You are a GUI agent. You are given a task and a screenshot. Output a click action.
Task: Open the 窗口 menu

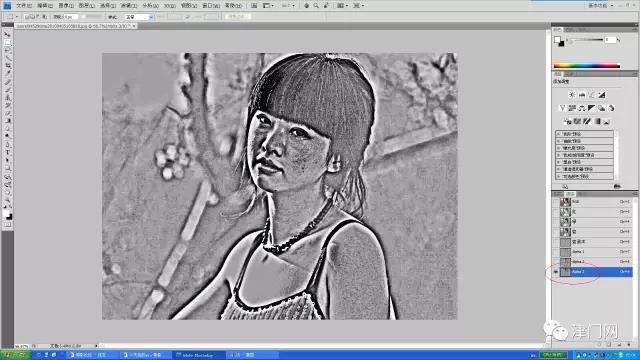[x=211, y=6]
